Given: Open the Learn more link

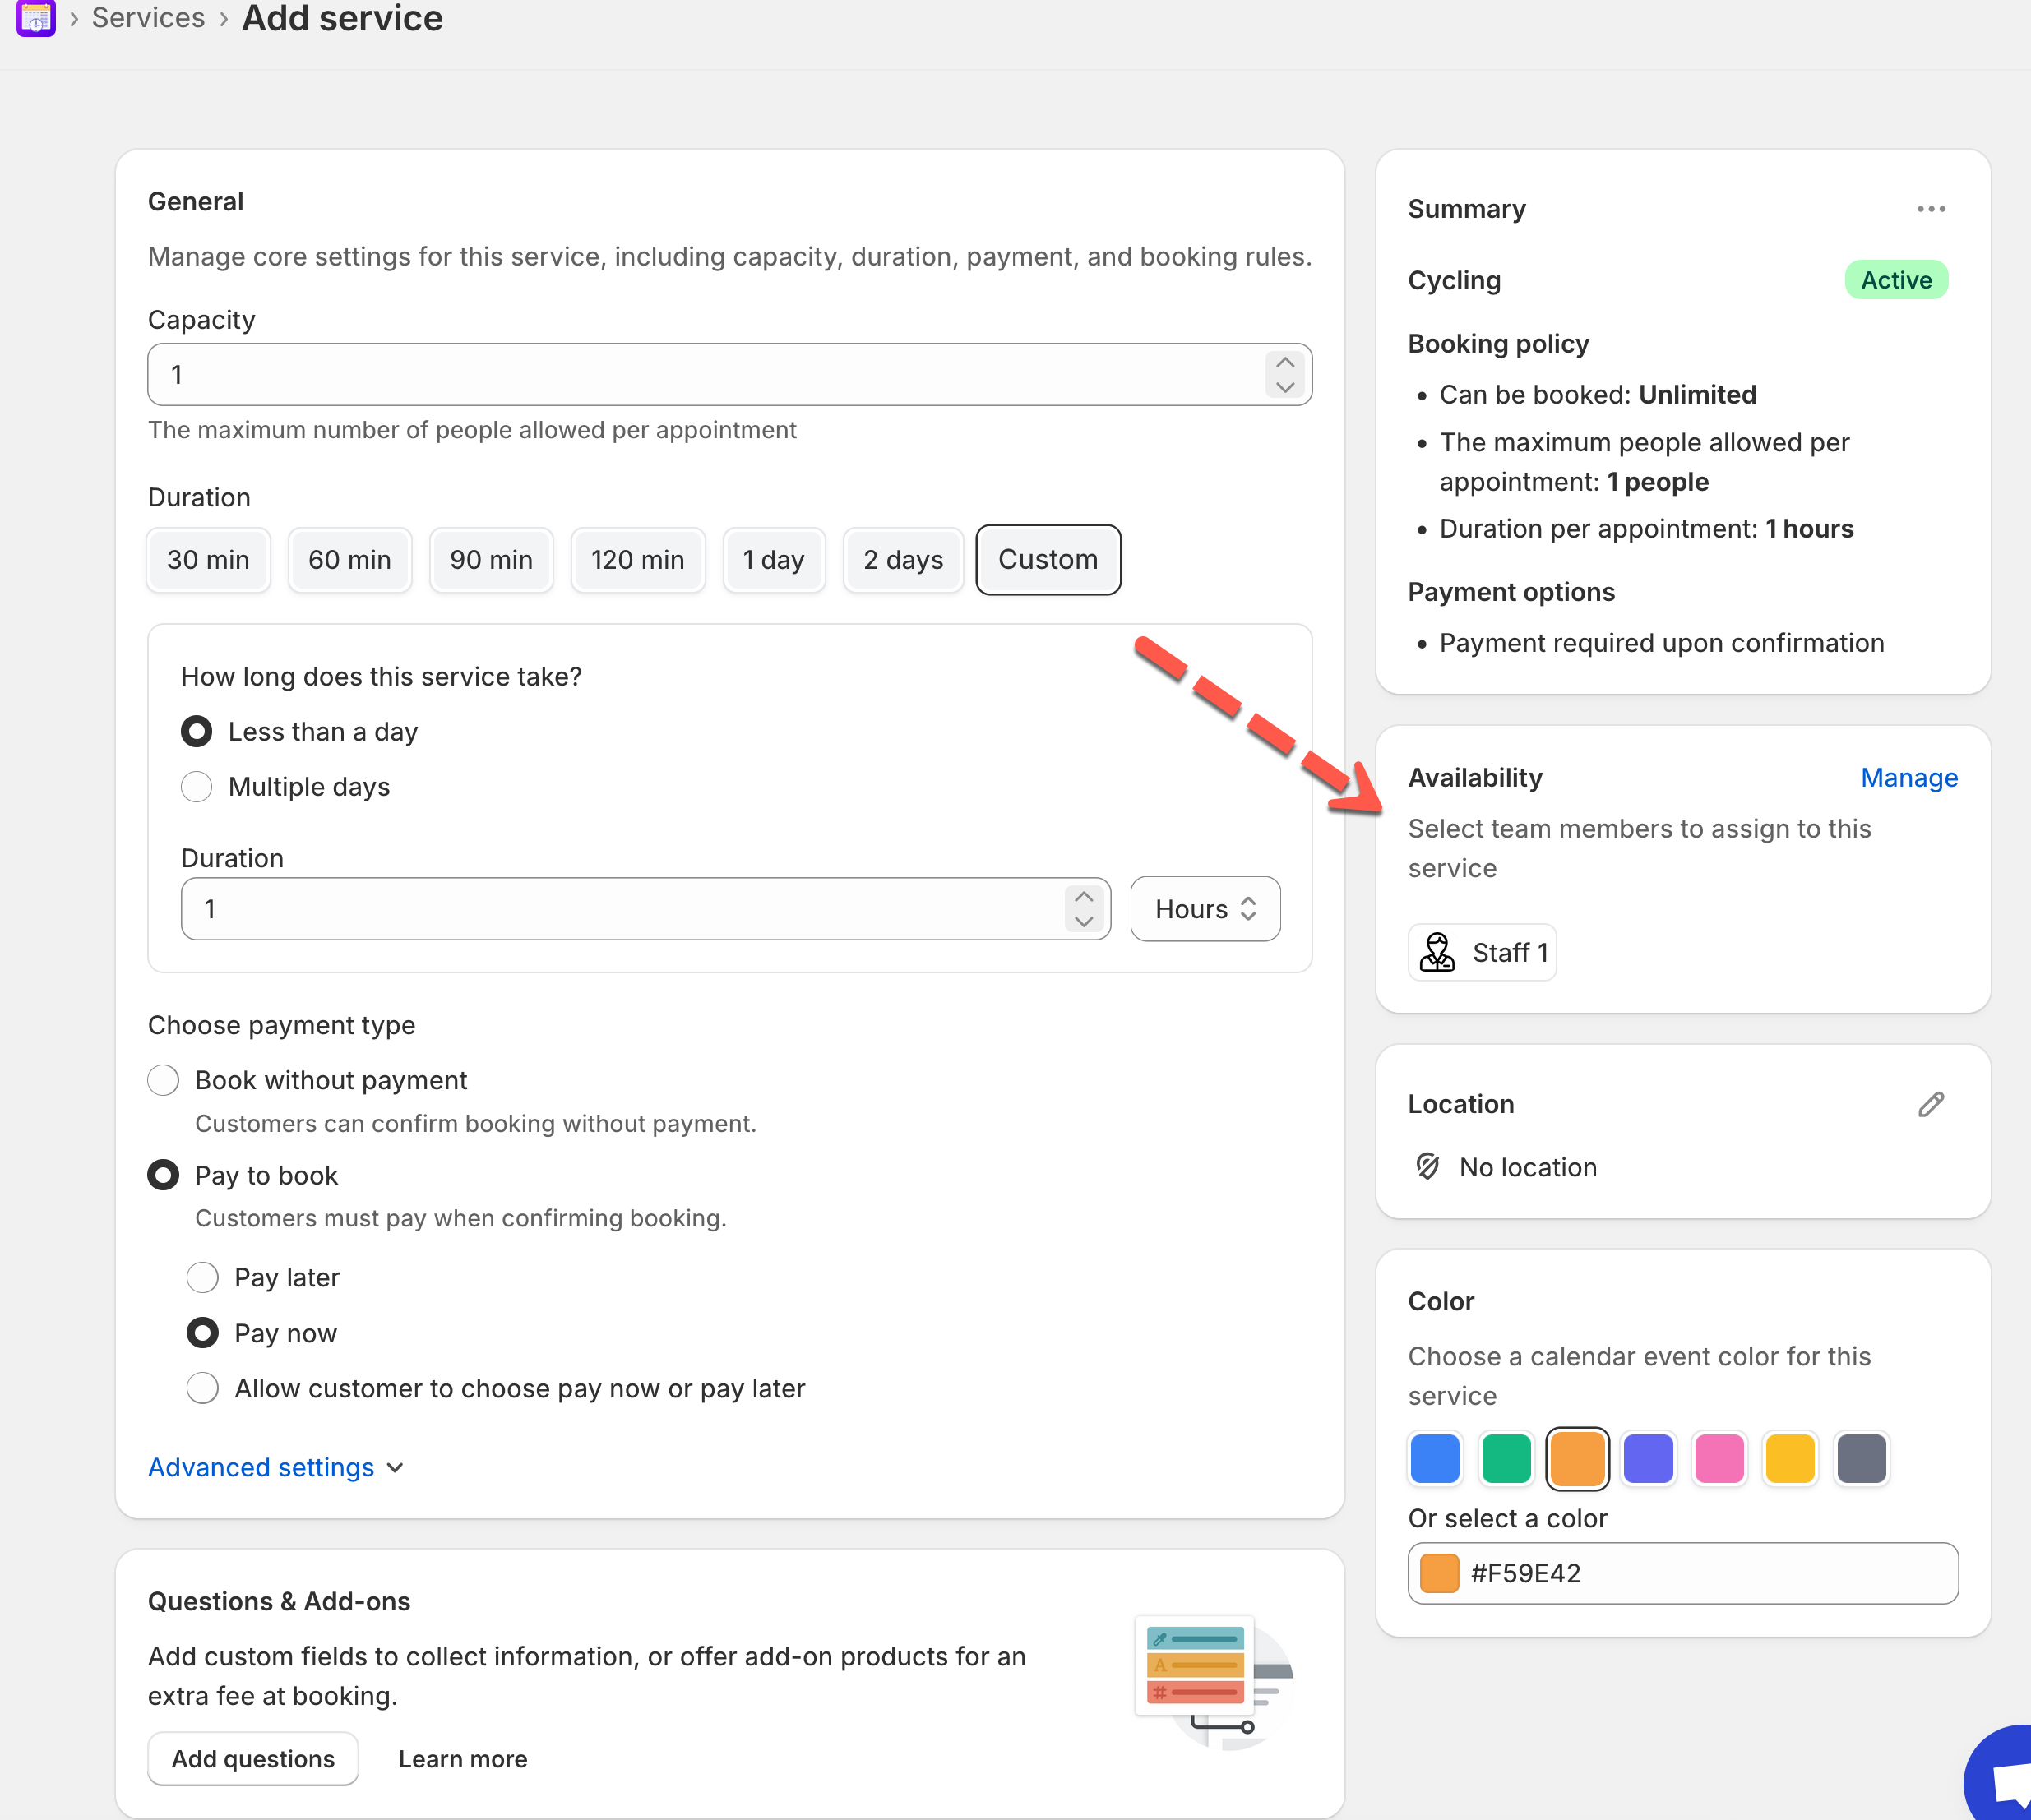Looking at the screenshot, I should (x=462, y=1759).
